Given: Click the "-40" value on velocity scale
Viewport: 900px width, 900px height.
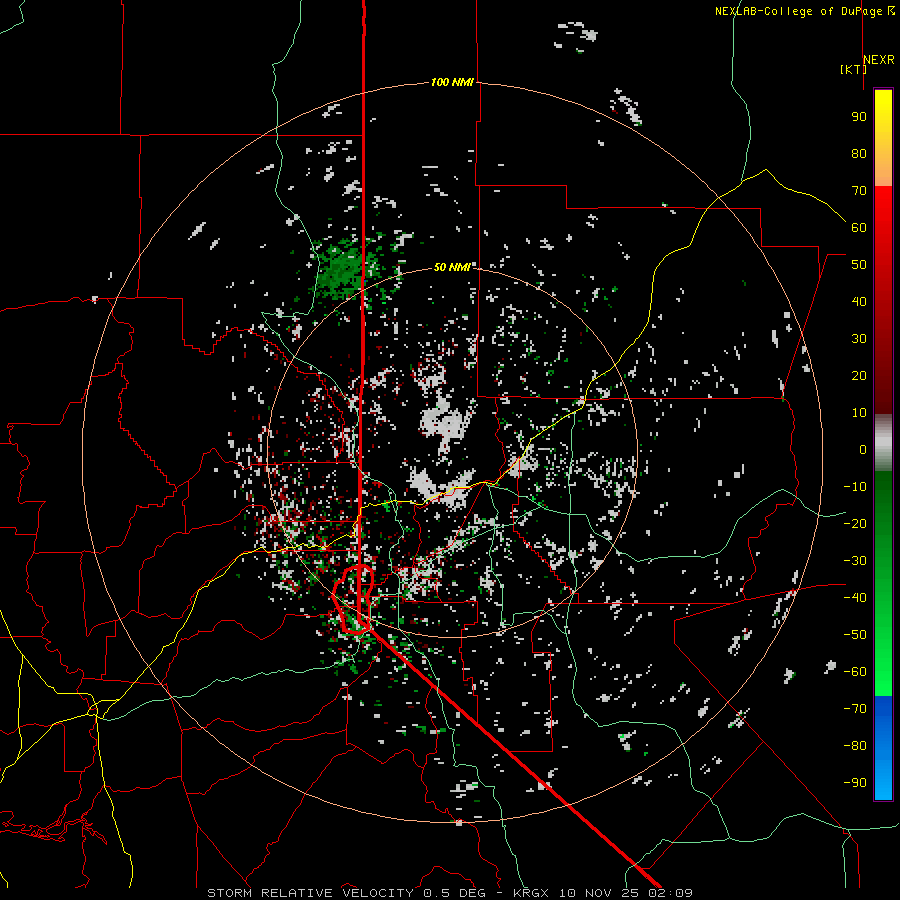Looking at the screenshot, I should click(855, 598).
